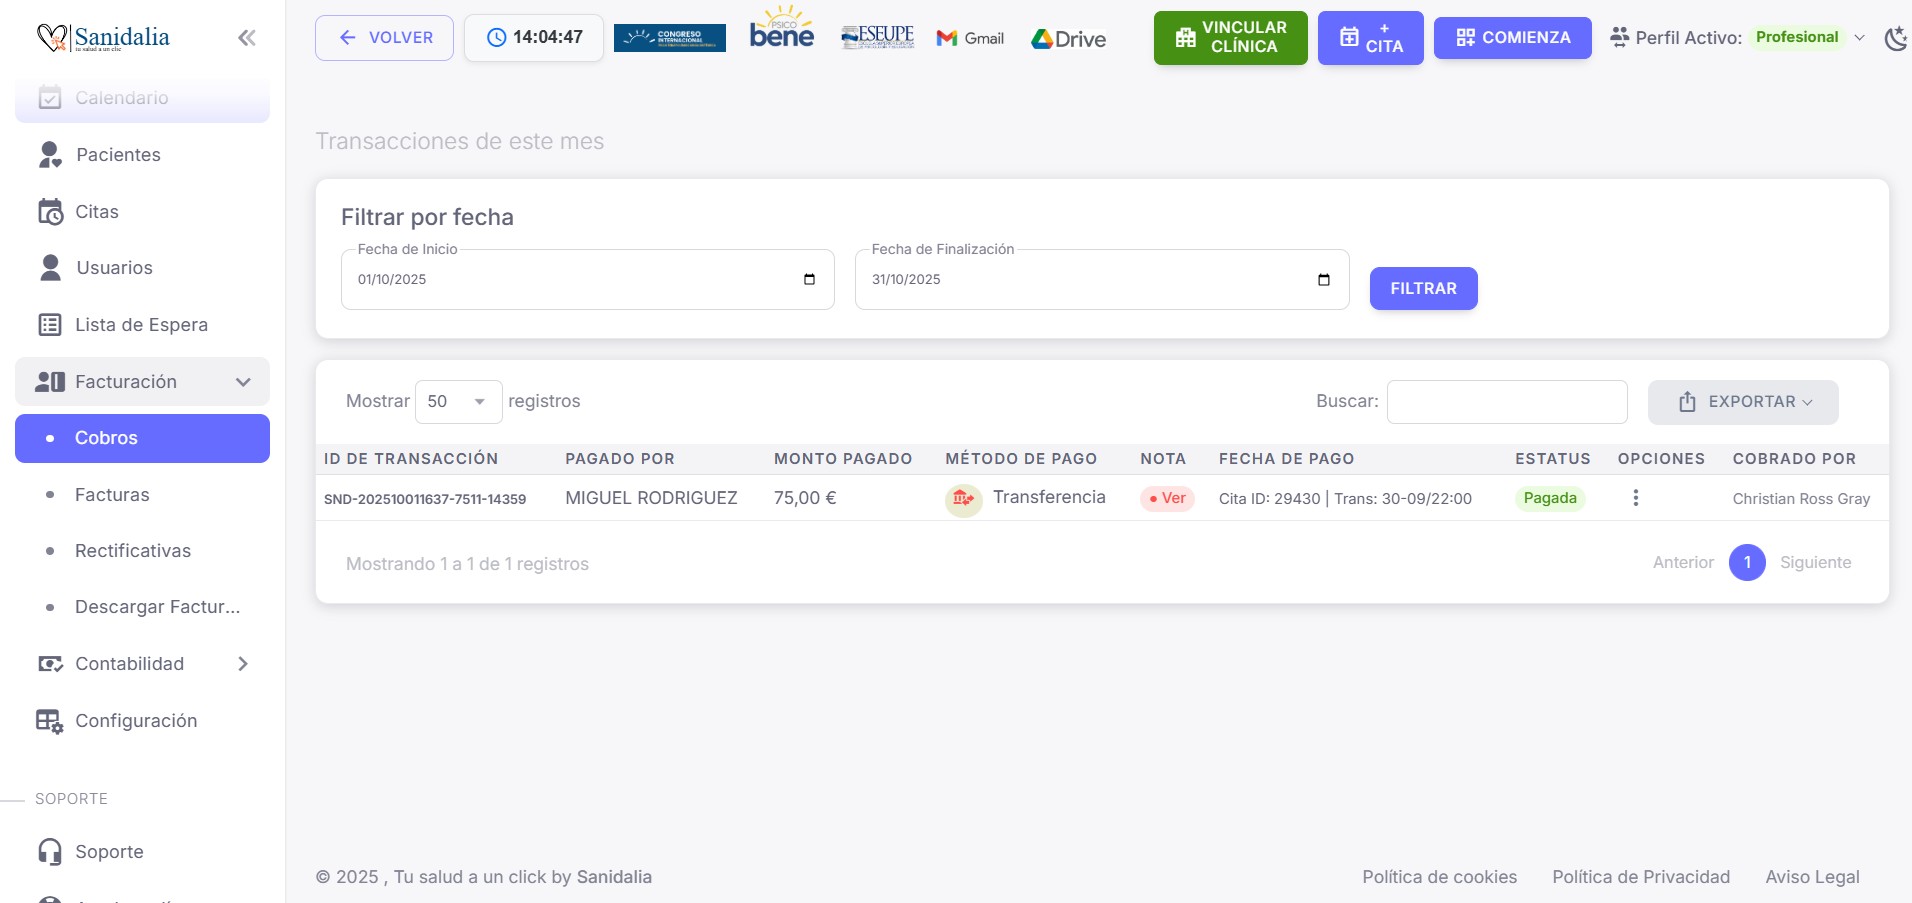Collapse the sidebar with double-chevron icon
Viewport: 1912px width, 903px height.
[x=246, y=38]
